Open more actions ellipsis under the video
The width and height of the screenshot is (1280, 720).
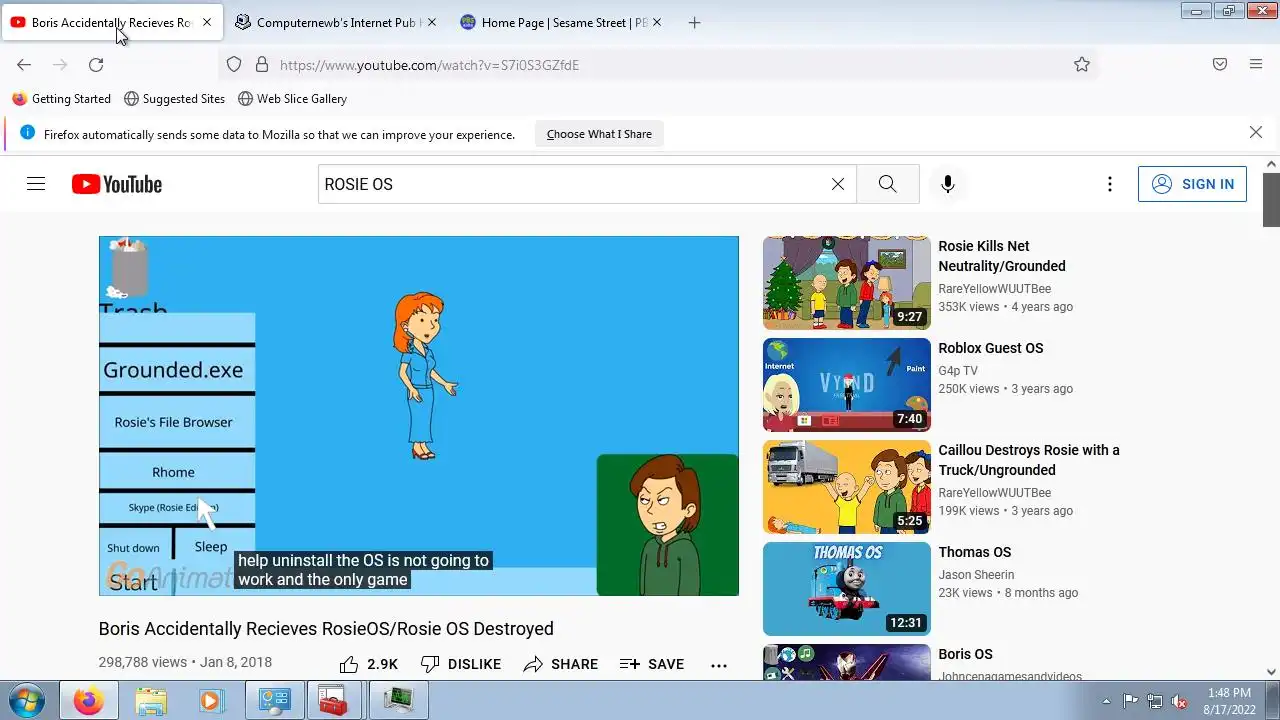(x=719, y=664)
